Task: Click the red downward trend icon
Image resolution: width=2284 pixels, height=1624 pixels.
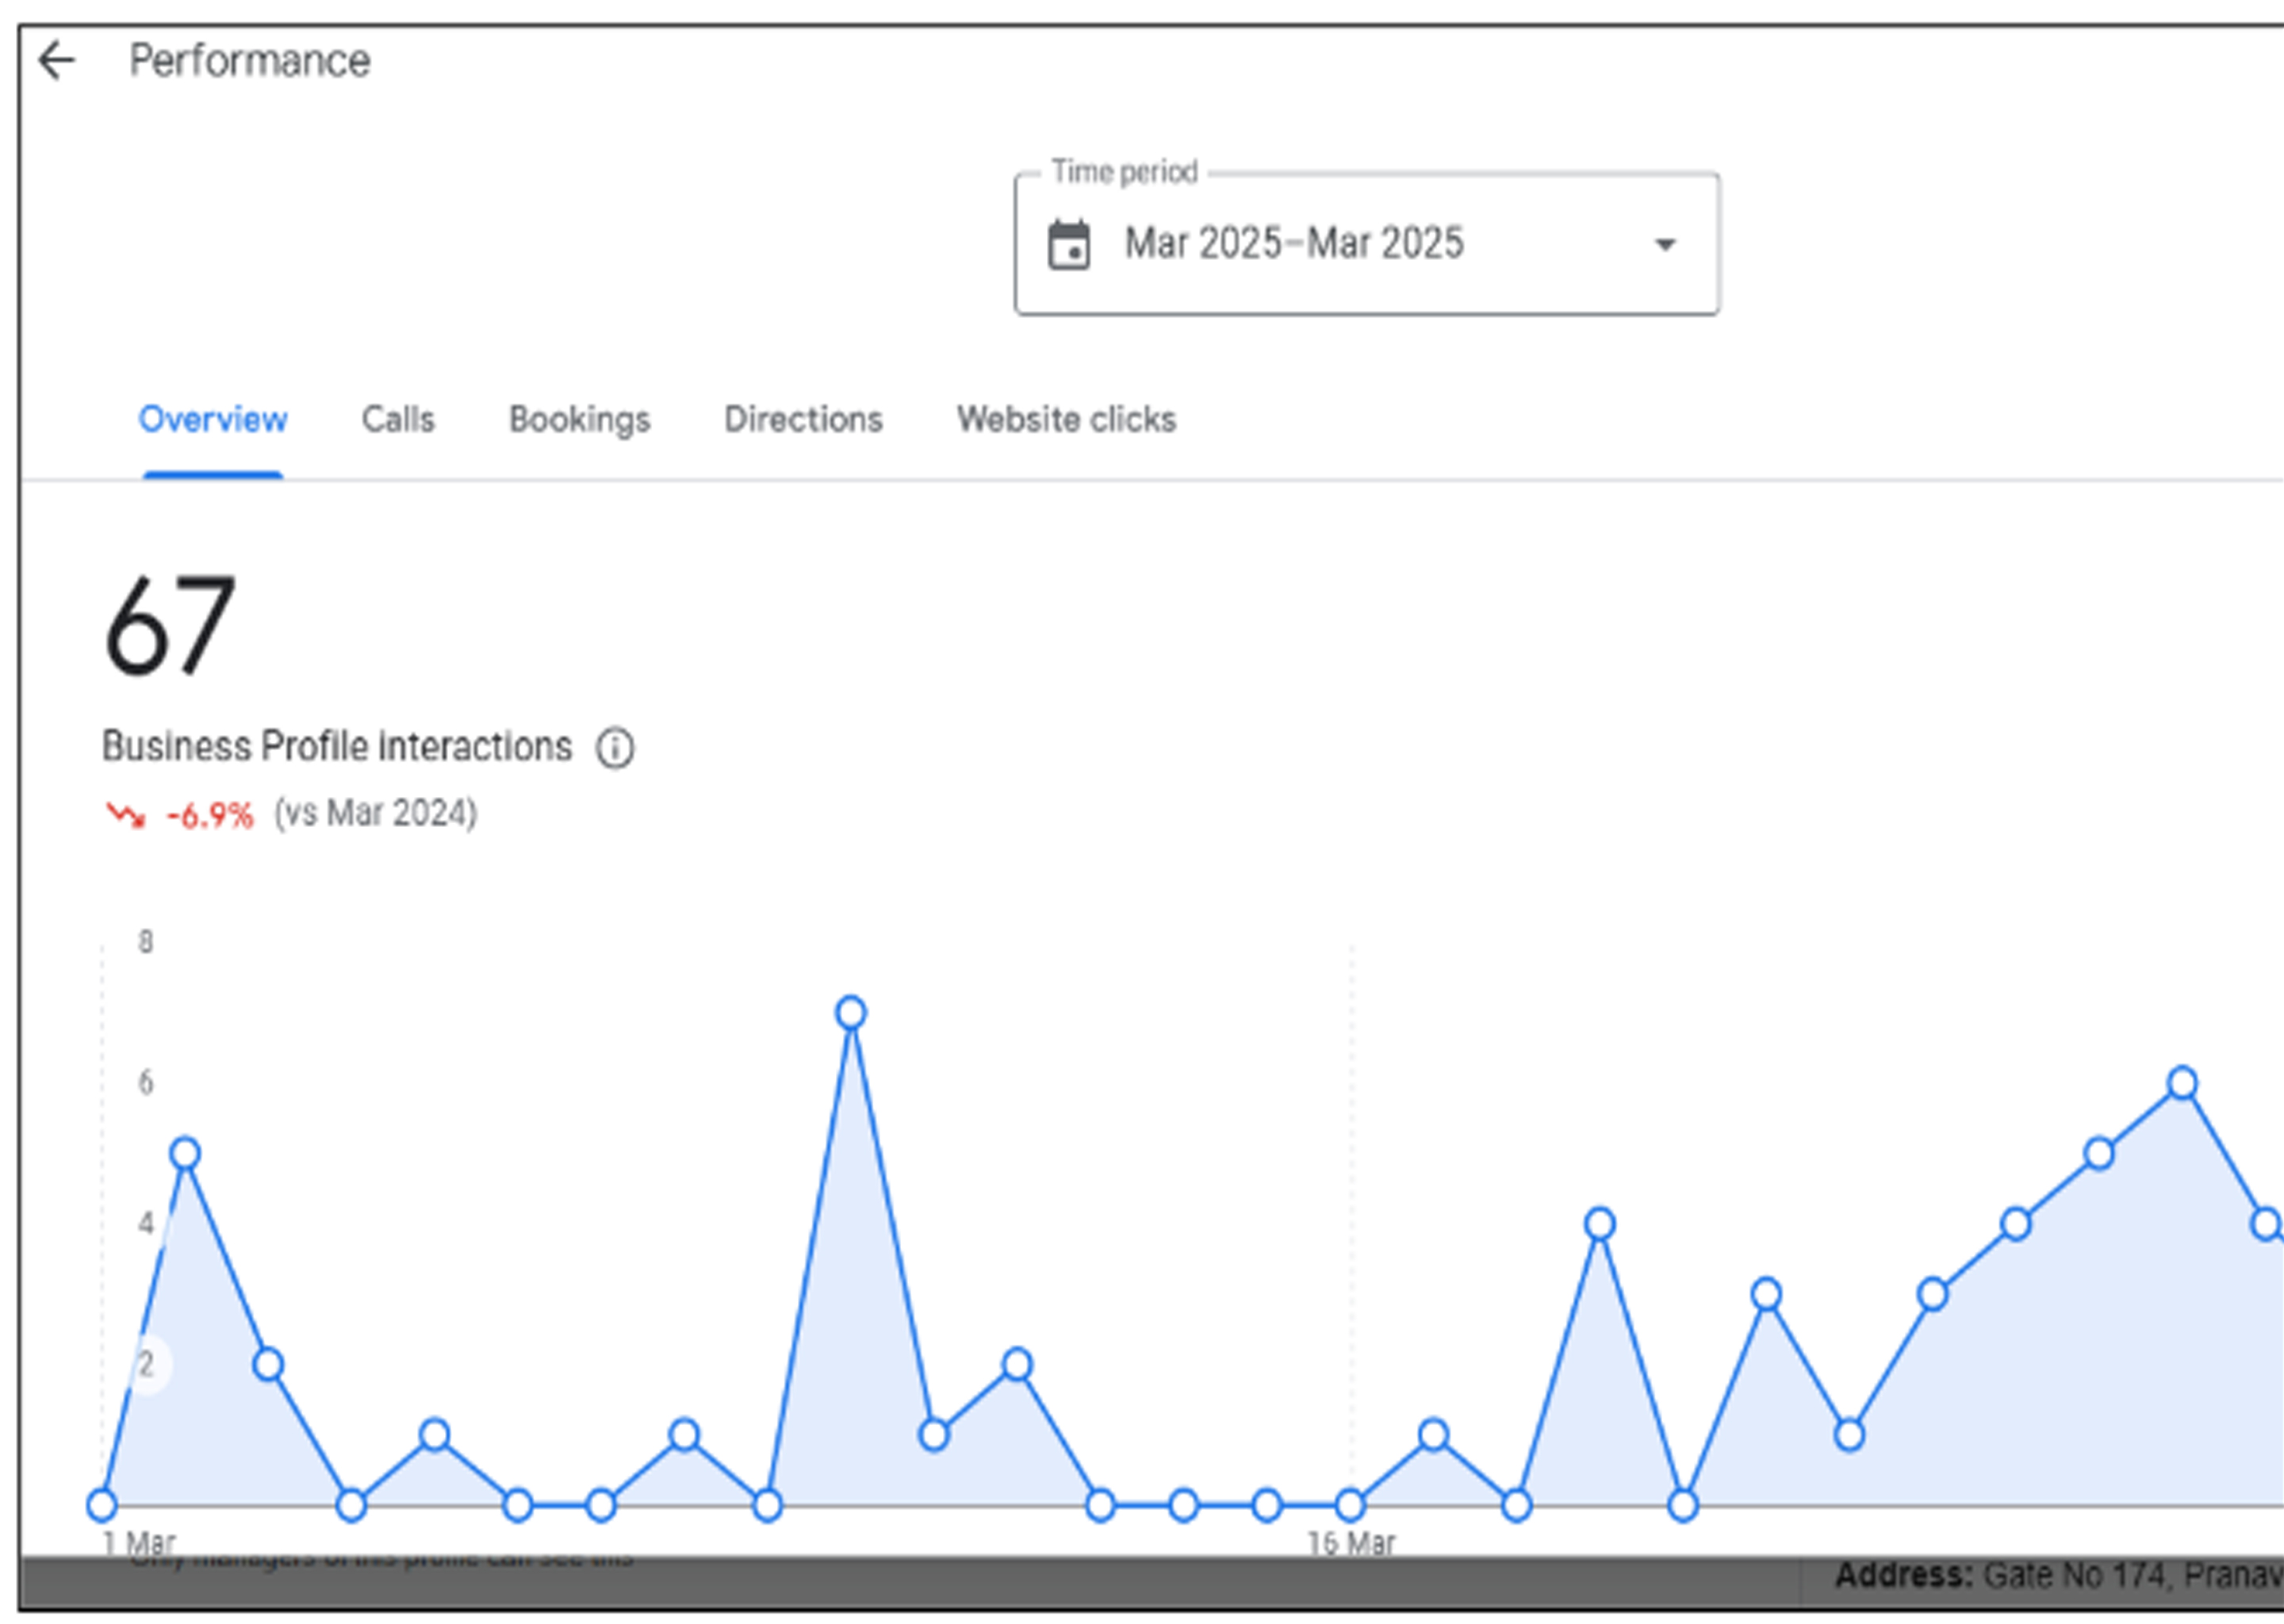Action: tap(126, 815)
